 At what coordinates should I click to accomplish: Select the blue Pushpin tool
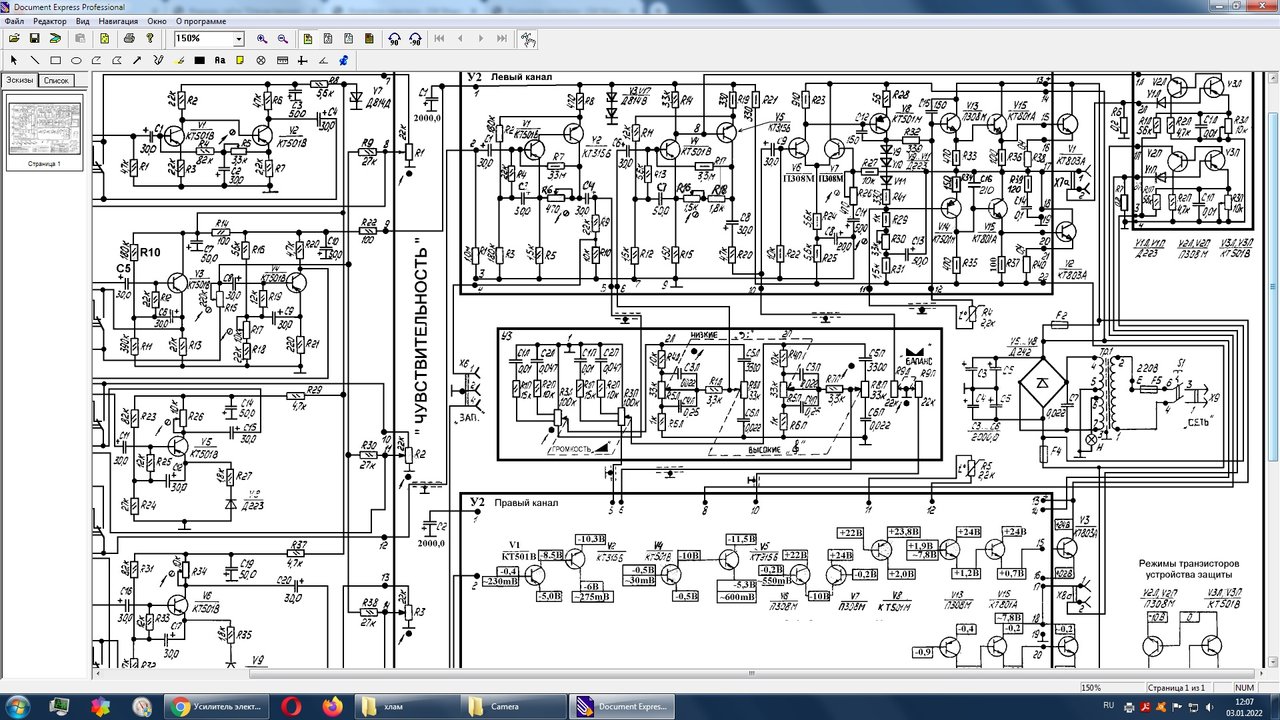point(343,60)
